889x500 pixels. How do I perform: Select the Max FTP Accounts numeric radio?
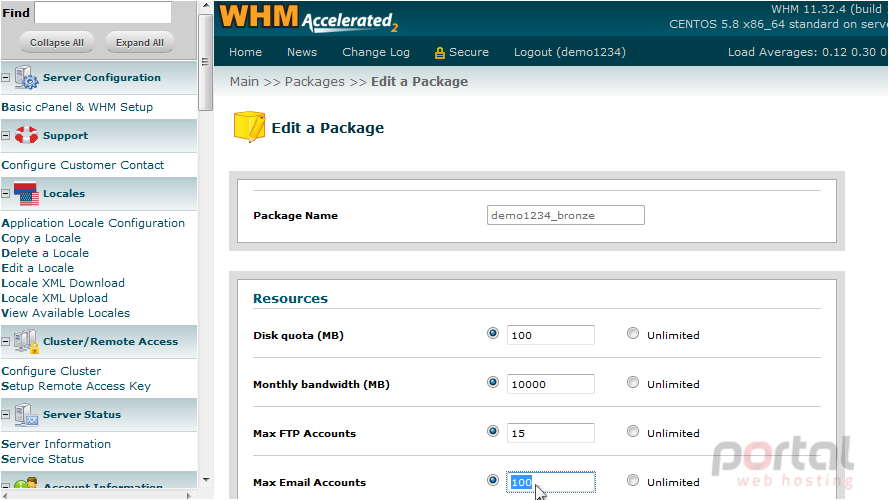point(493,431)
